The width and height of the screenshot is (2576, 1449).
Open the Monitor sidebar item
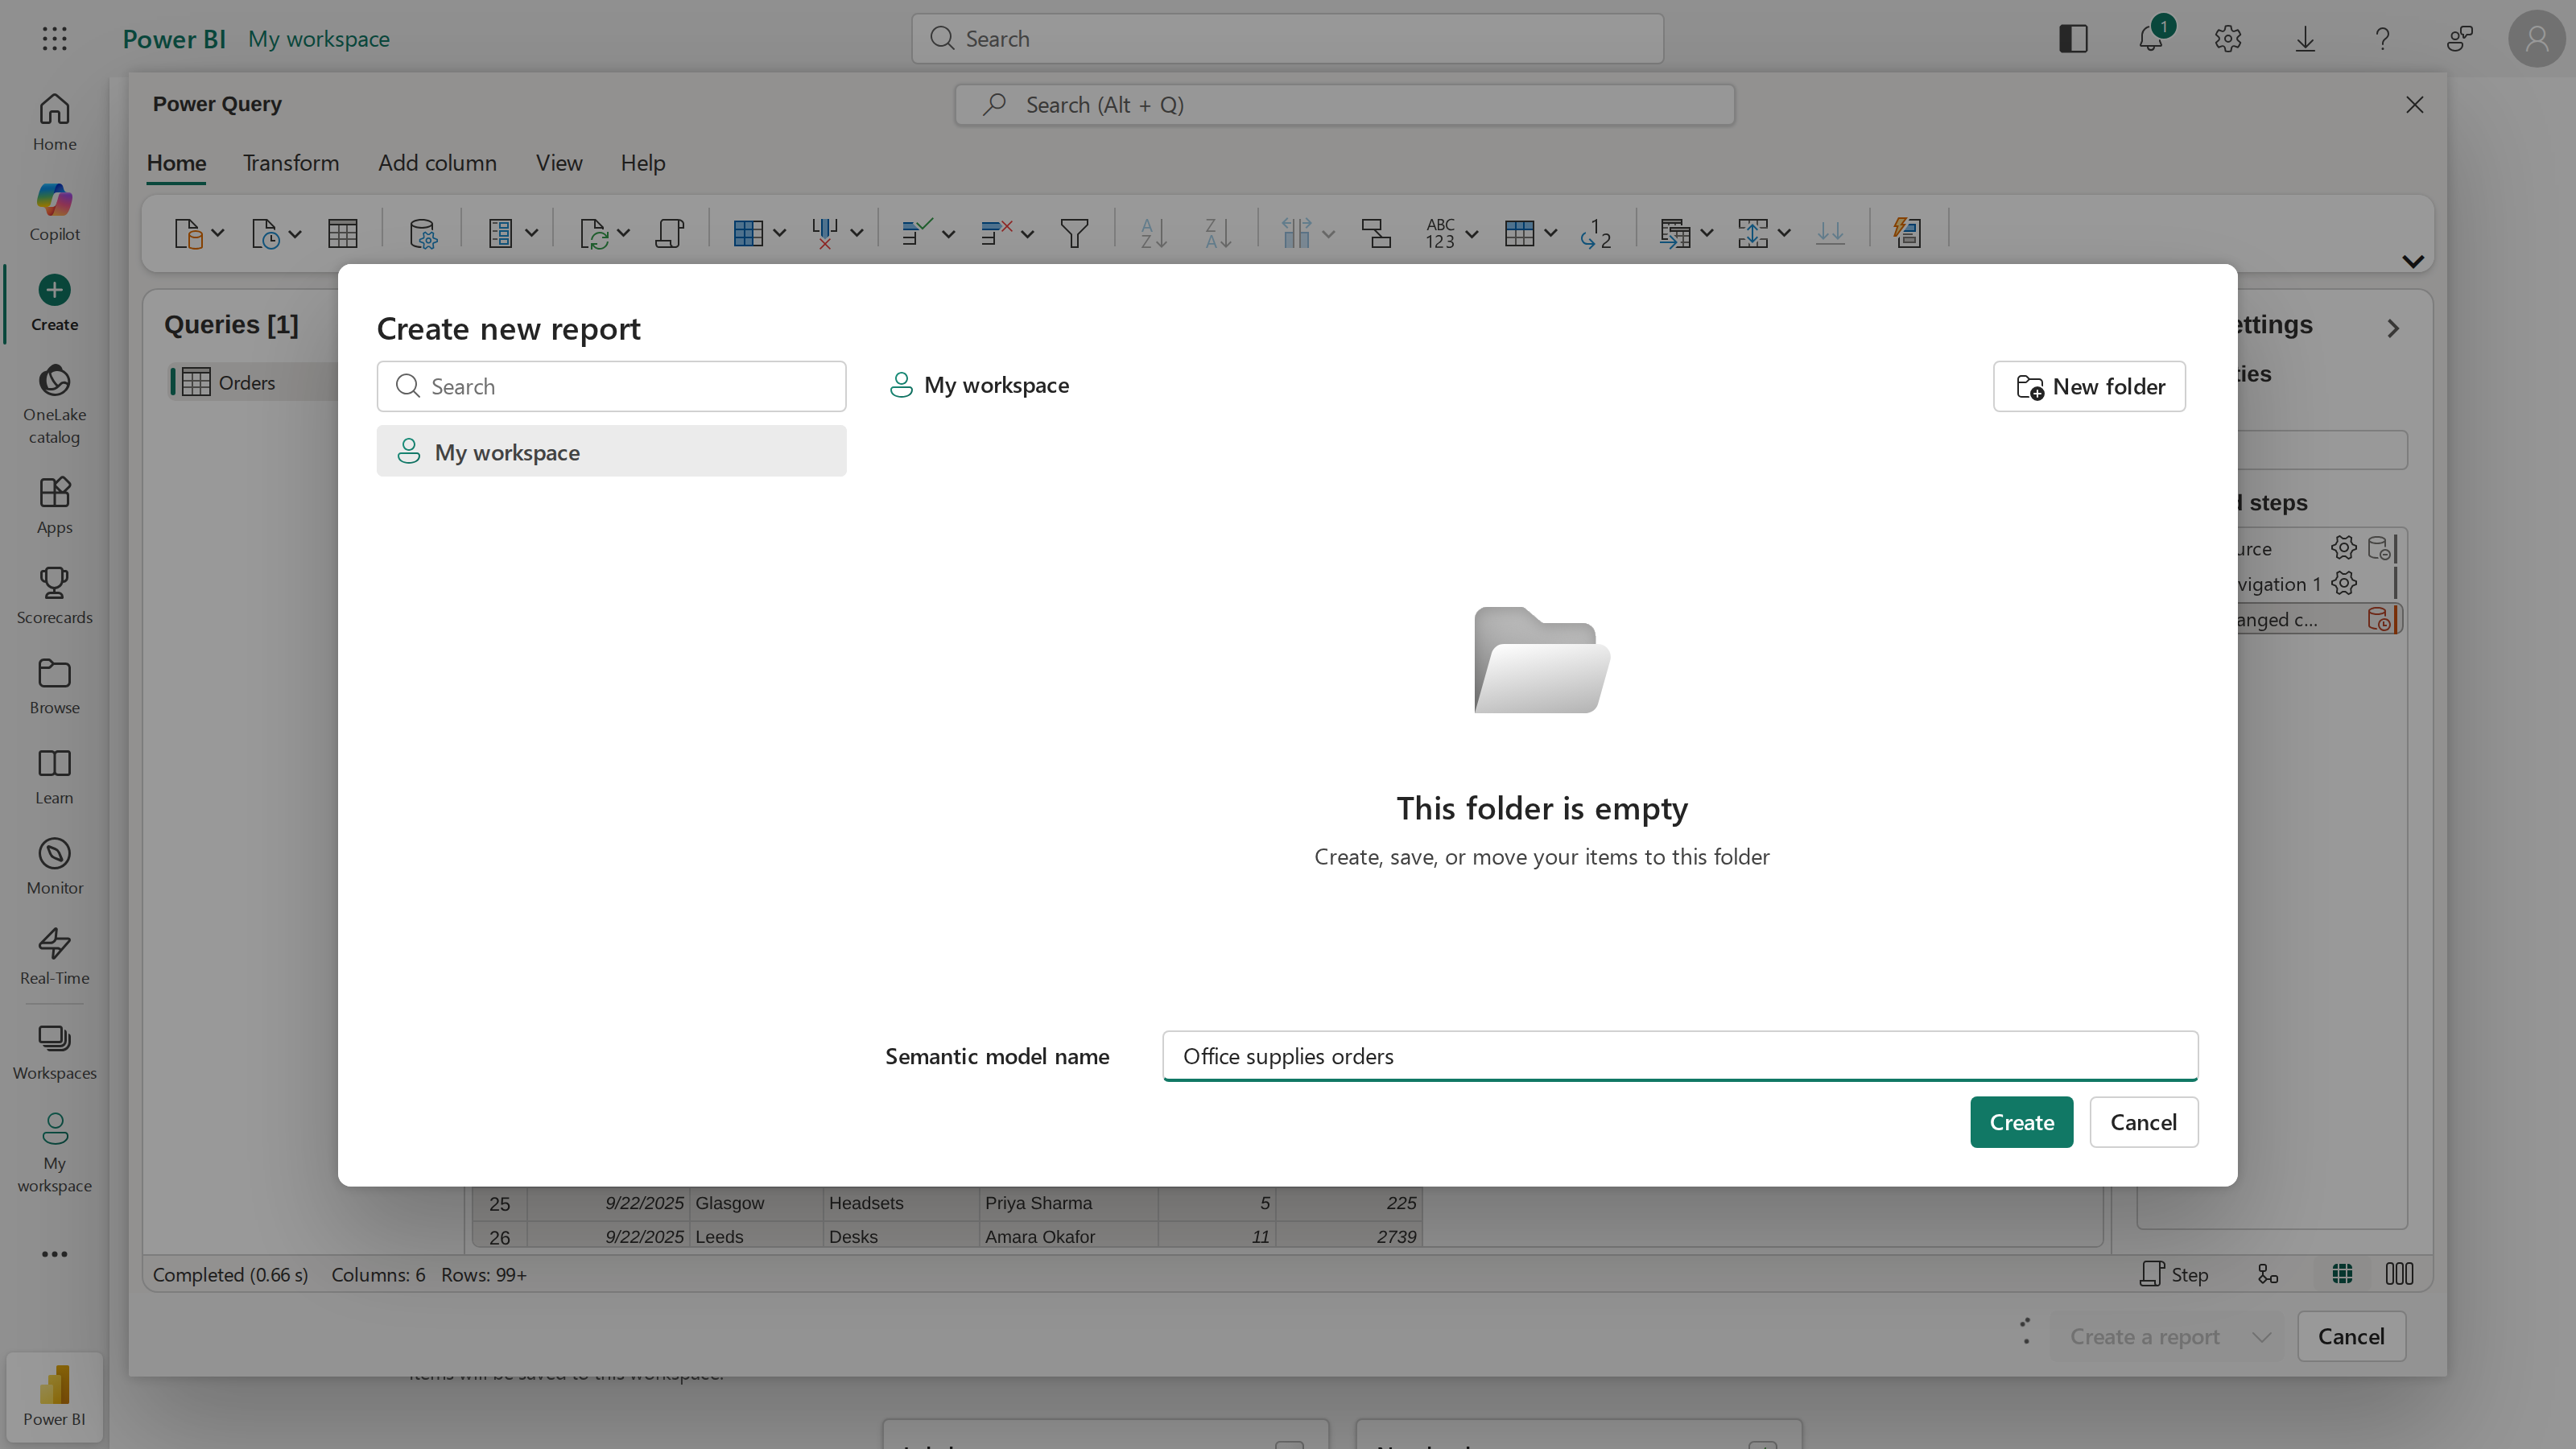click(54, 866)
